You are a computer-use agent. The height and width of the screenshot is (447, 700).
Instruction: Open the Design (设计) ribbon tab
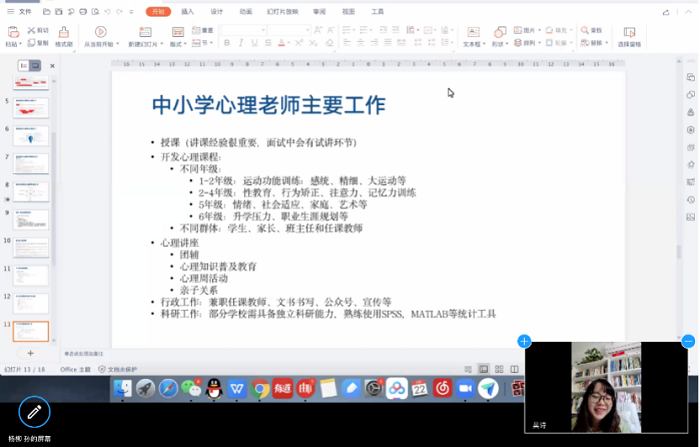point(216,11)
